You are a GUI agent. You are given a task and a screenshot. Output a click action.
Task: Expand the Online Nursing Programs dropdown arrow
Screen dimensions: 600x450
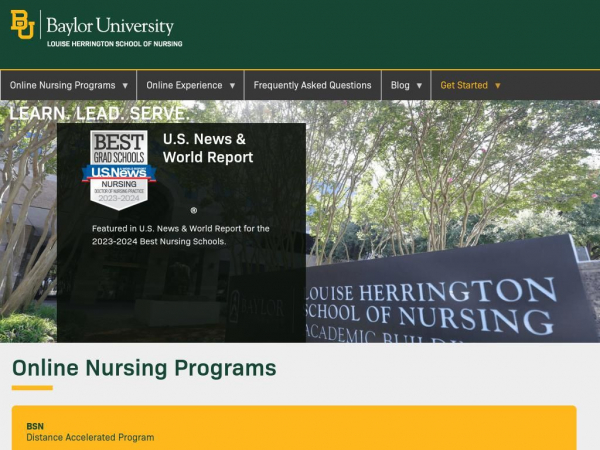pos(125,86)
